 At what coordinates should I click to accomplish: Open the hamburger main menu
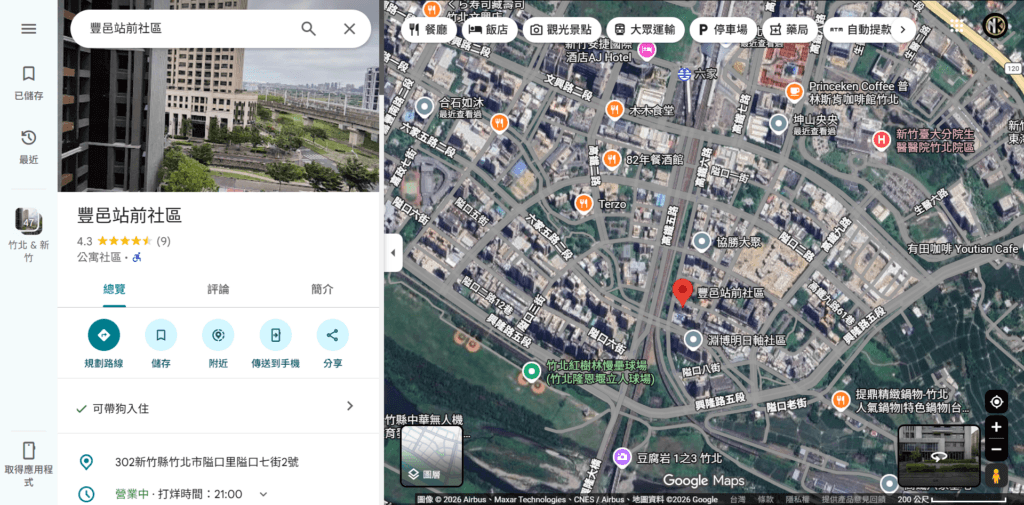(x=29, y=29)
